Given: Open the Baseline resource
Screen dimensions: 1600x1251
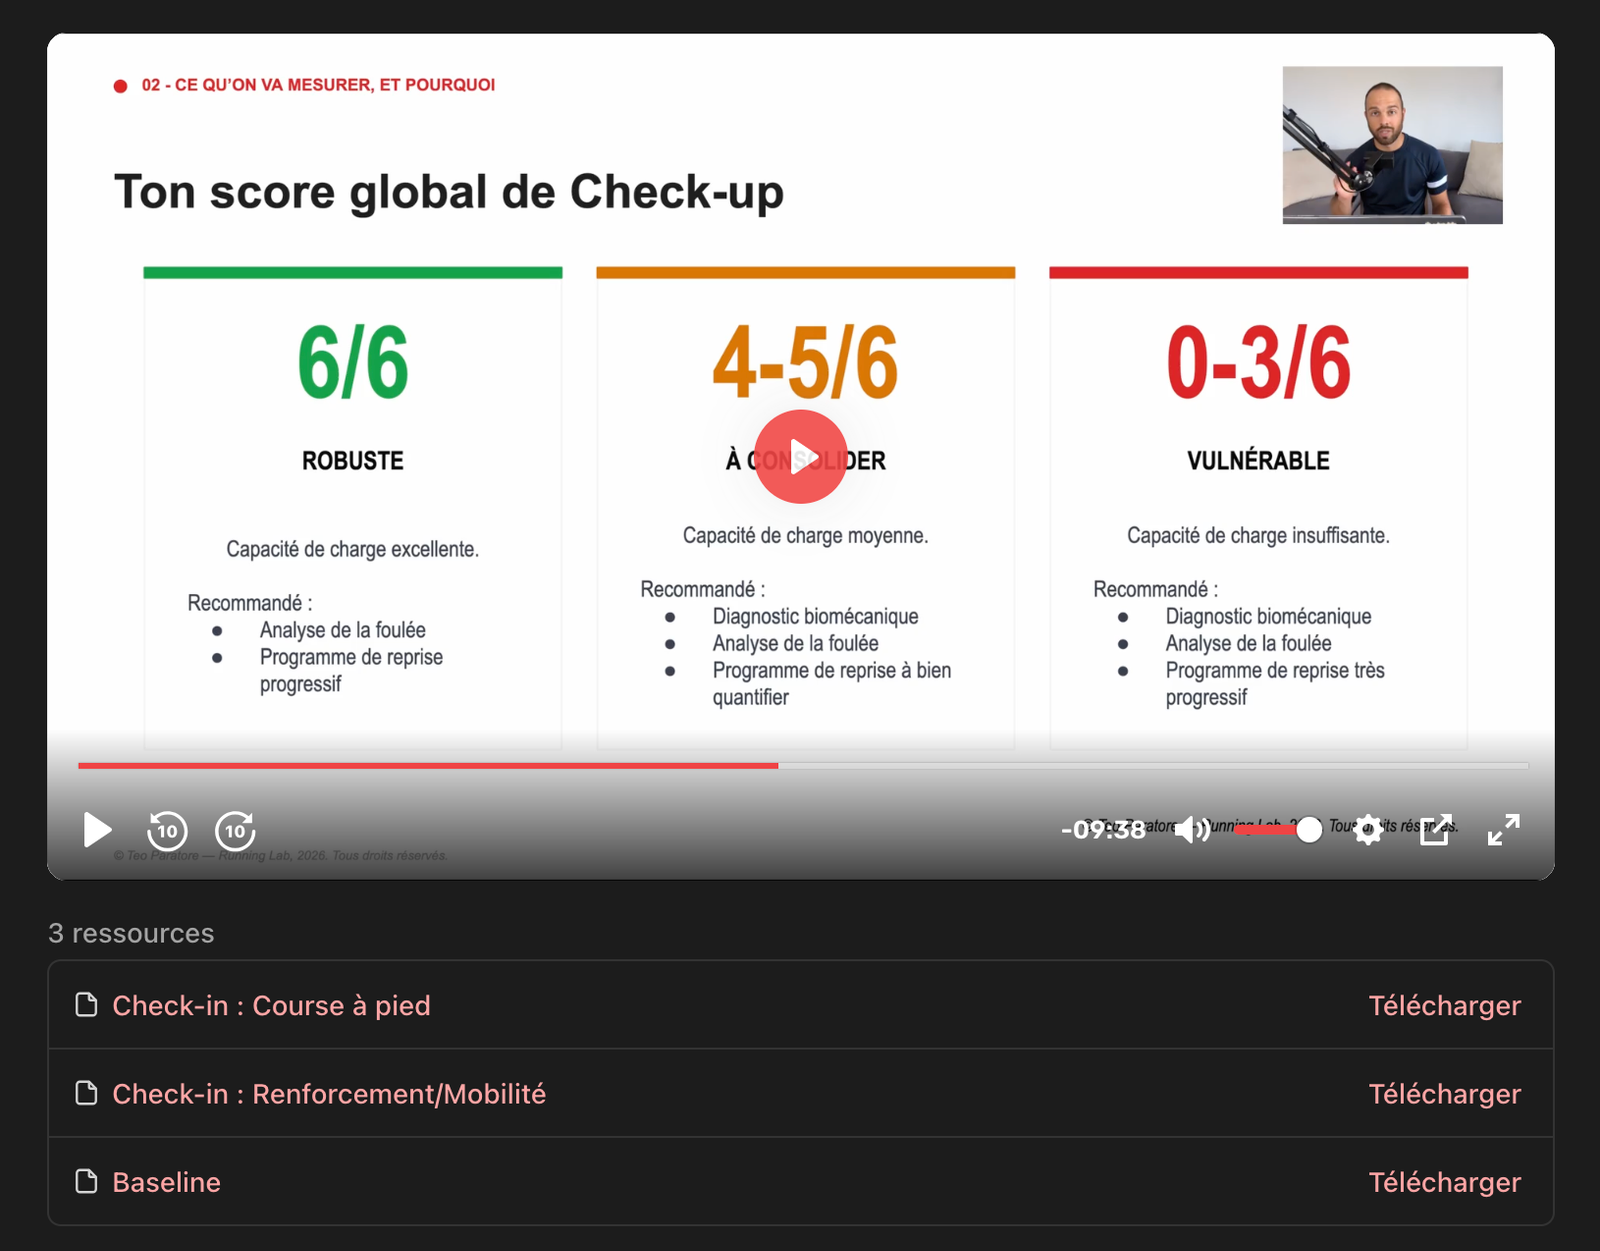Looking at the screenshot, I should [x=166, y=1182].
